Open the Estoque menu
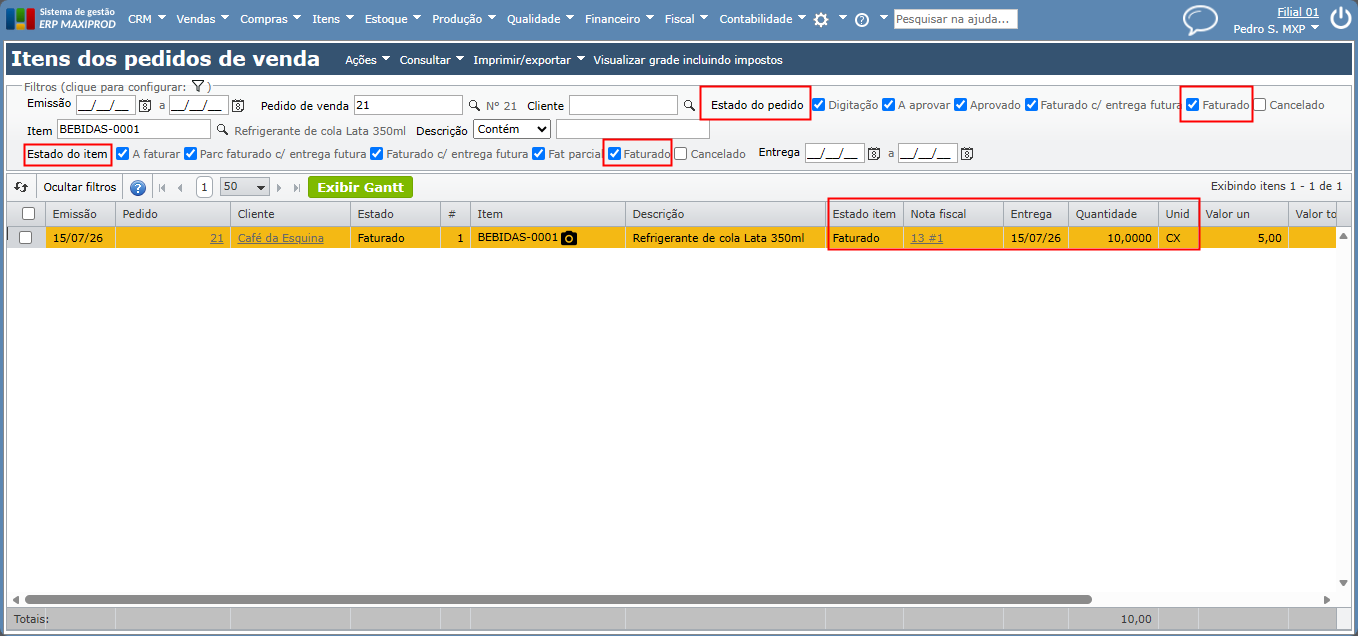1358x636 pixels. 392,19
